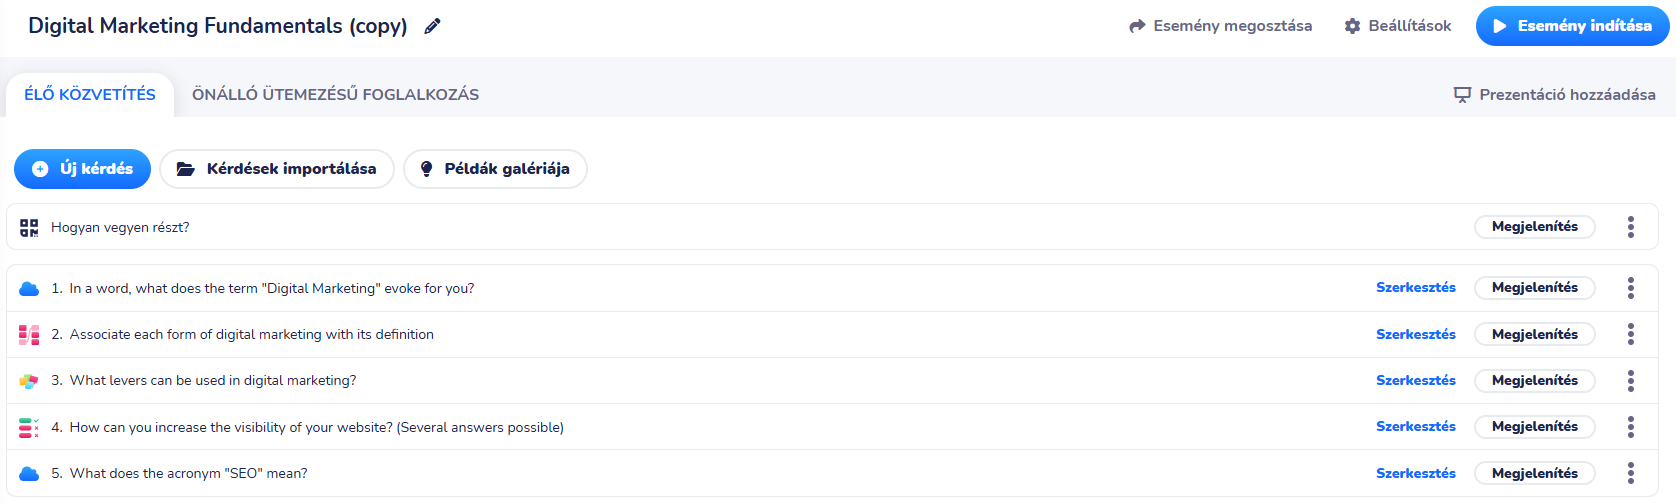Open the three-dot menu for question 5
The height and width of the screenshot is (503, 1676).
1630,473
